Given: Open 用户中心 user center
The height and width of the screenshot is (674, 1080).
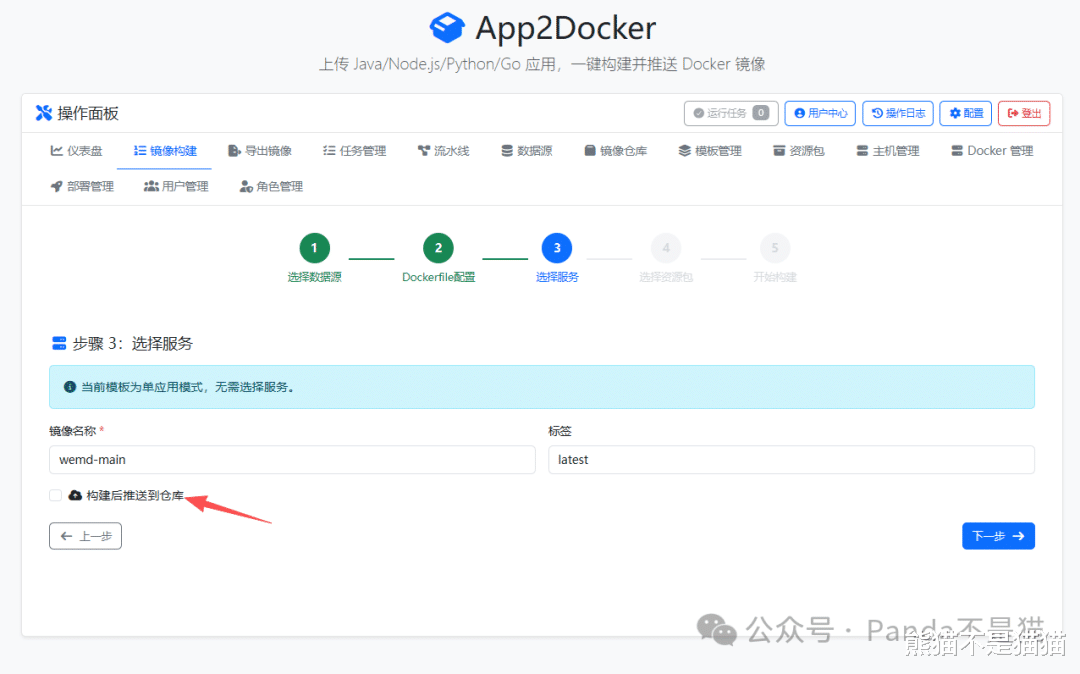Looking at the screenshot, I should [820, 114].
